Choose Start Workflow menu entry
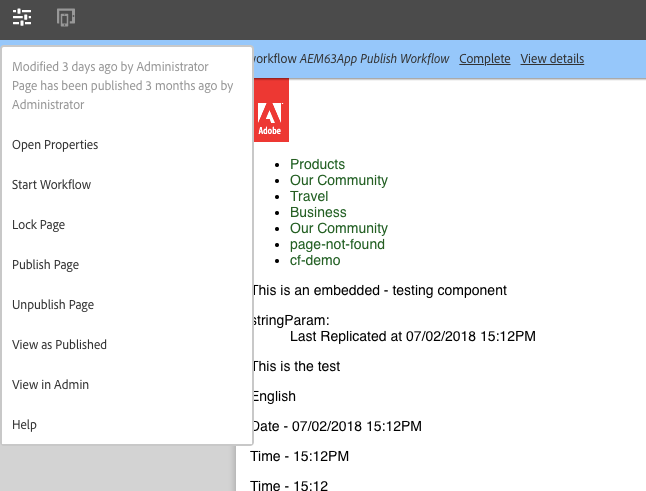 (51, 185)
